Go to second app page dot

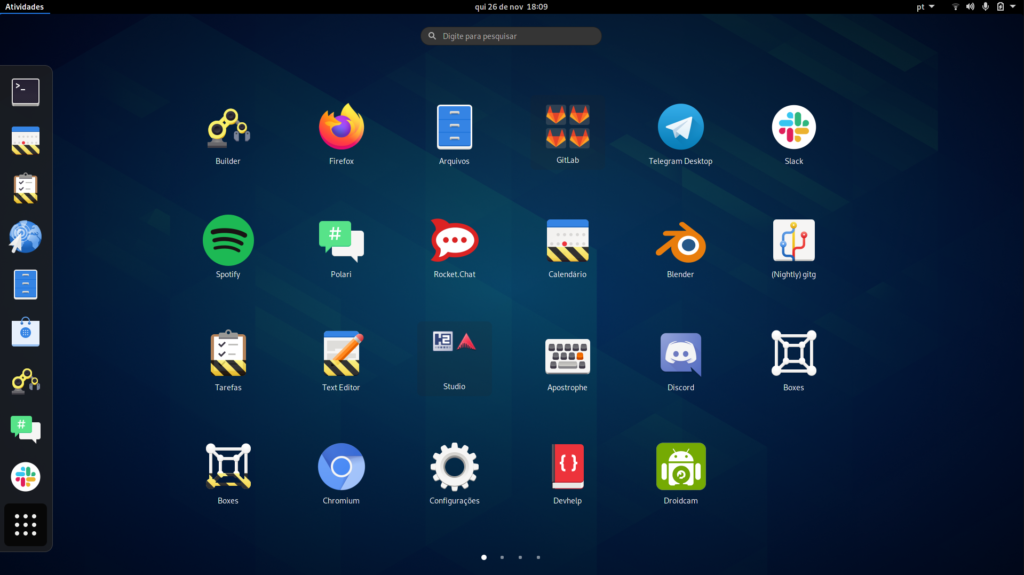coord(502,557)
